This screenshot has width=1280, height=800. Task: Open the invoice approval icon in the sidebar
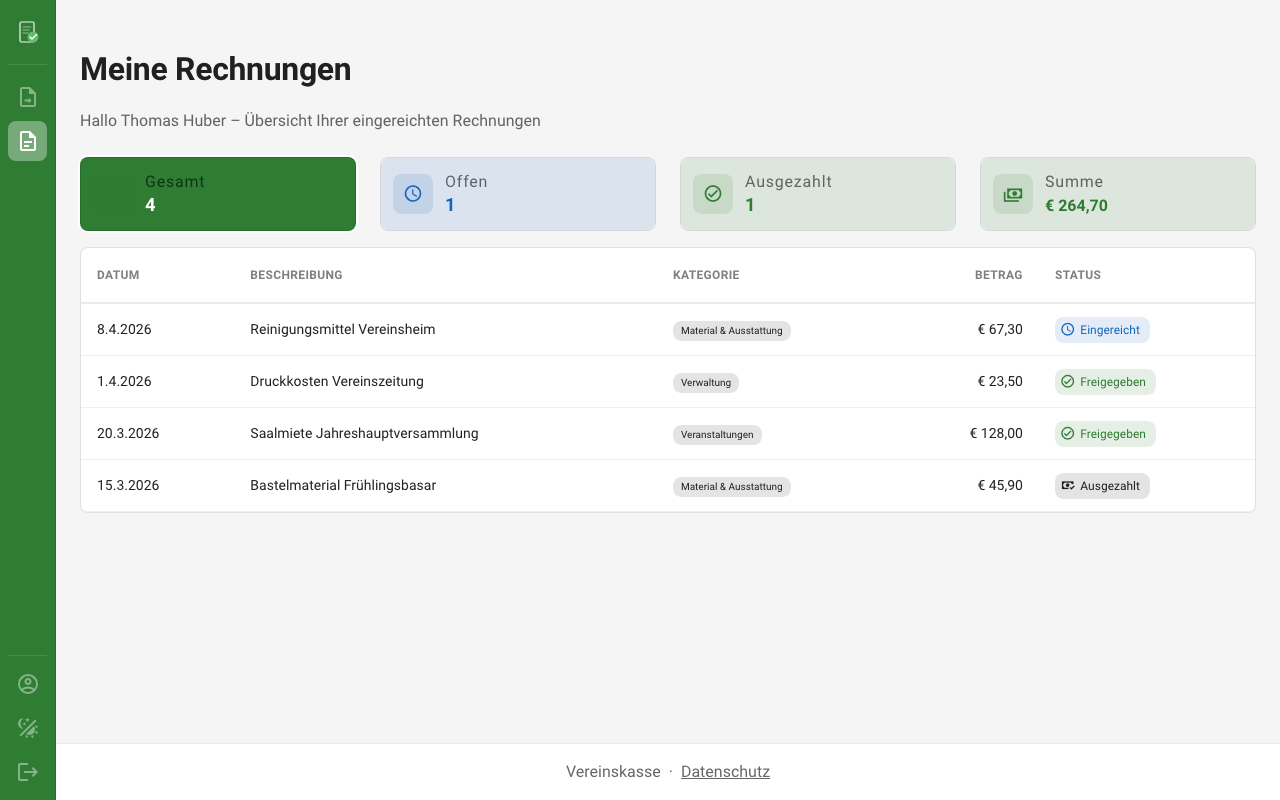pos(27,32)
